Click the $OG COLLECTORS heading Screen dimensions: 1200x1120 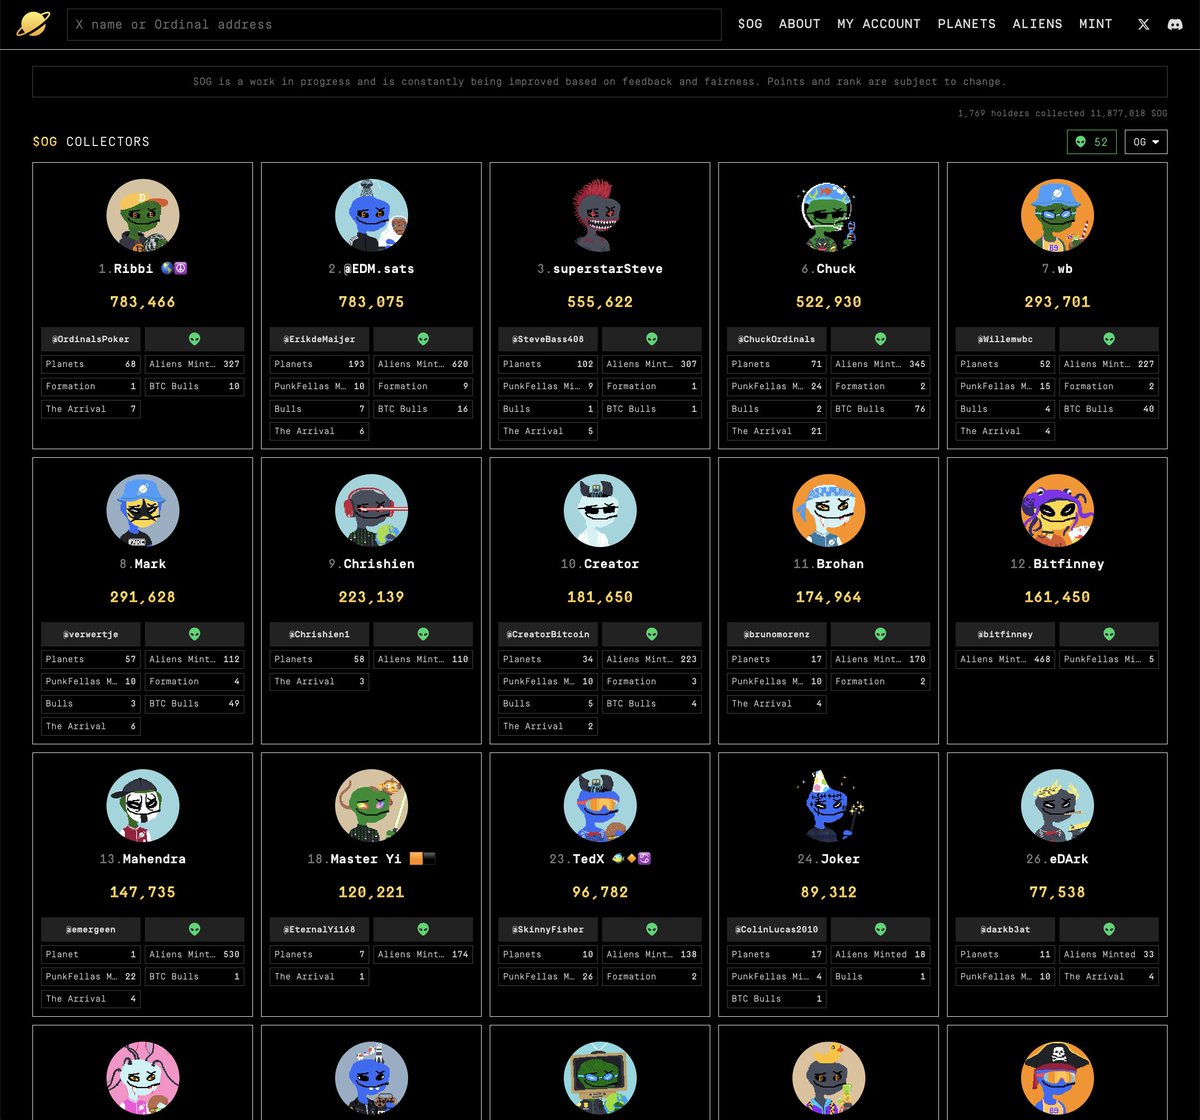click(x=91, y=142)
